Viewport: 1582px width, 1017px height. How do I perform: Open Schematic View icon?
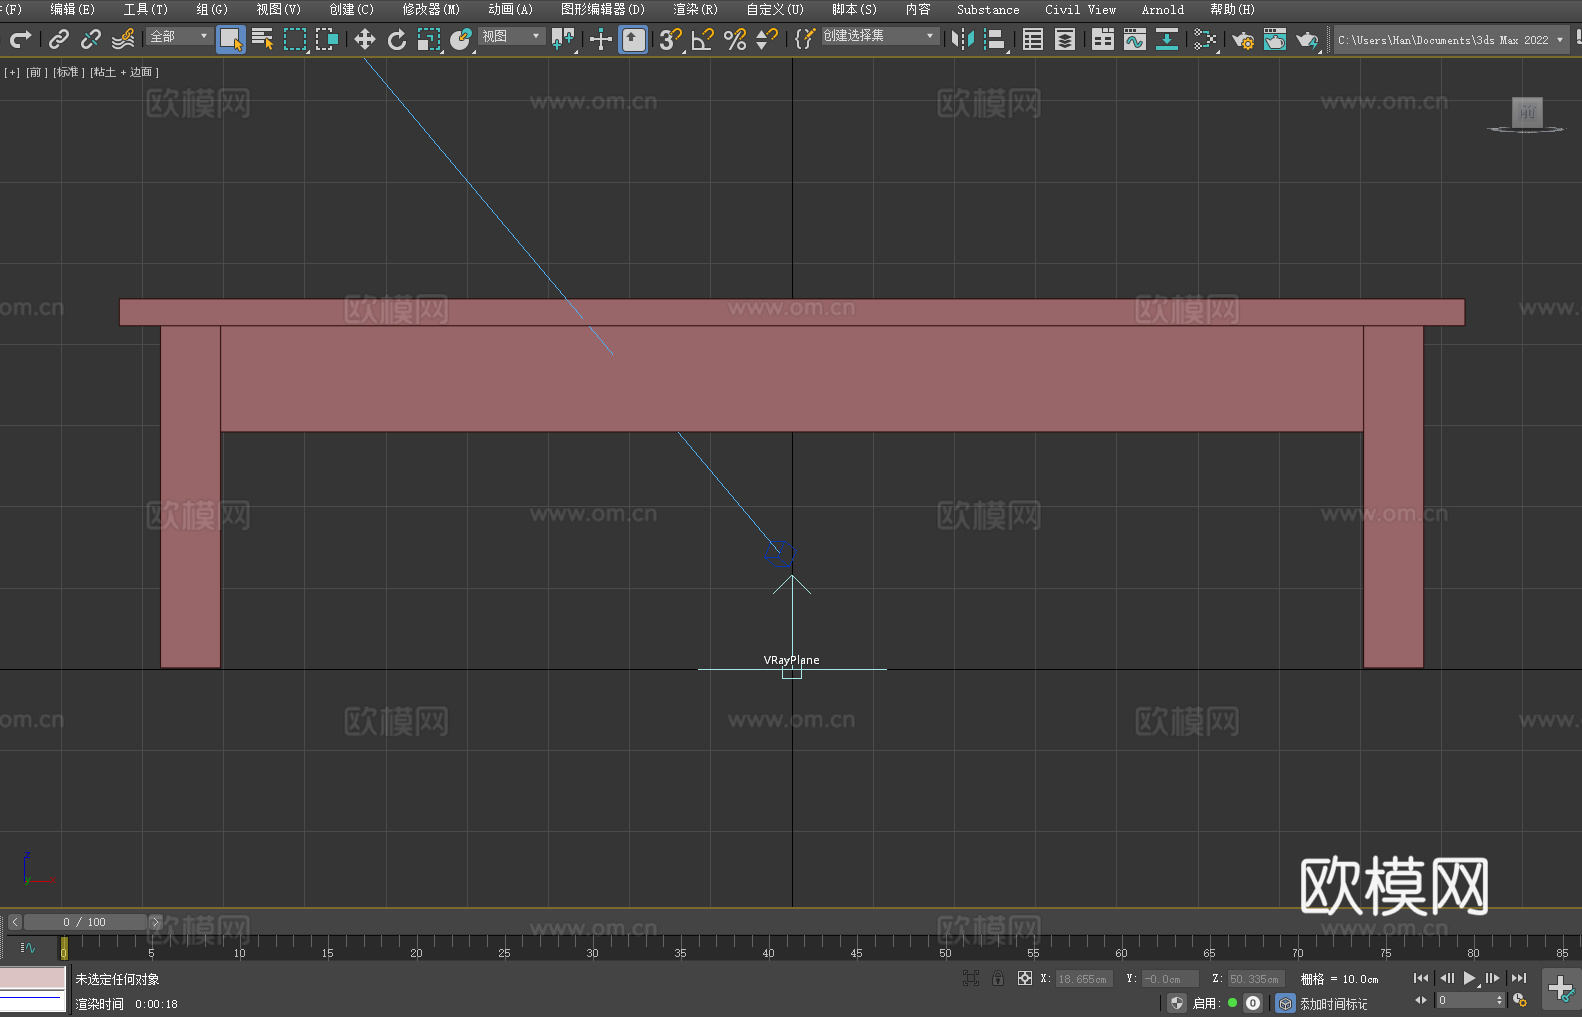(x=1167, y=39)
